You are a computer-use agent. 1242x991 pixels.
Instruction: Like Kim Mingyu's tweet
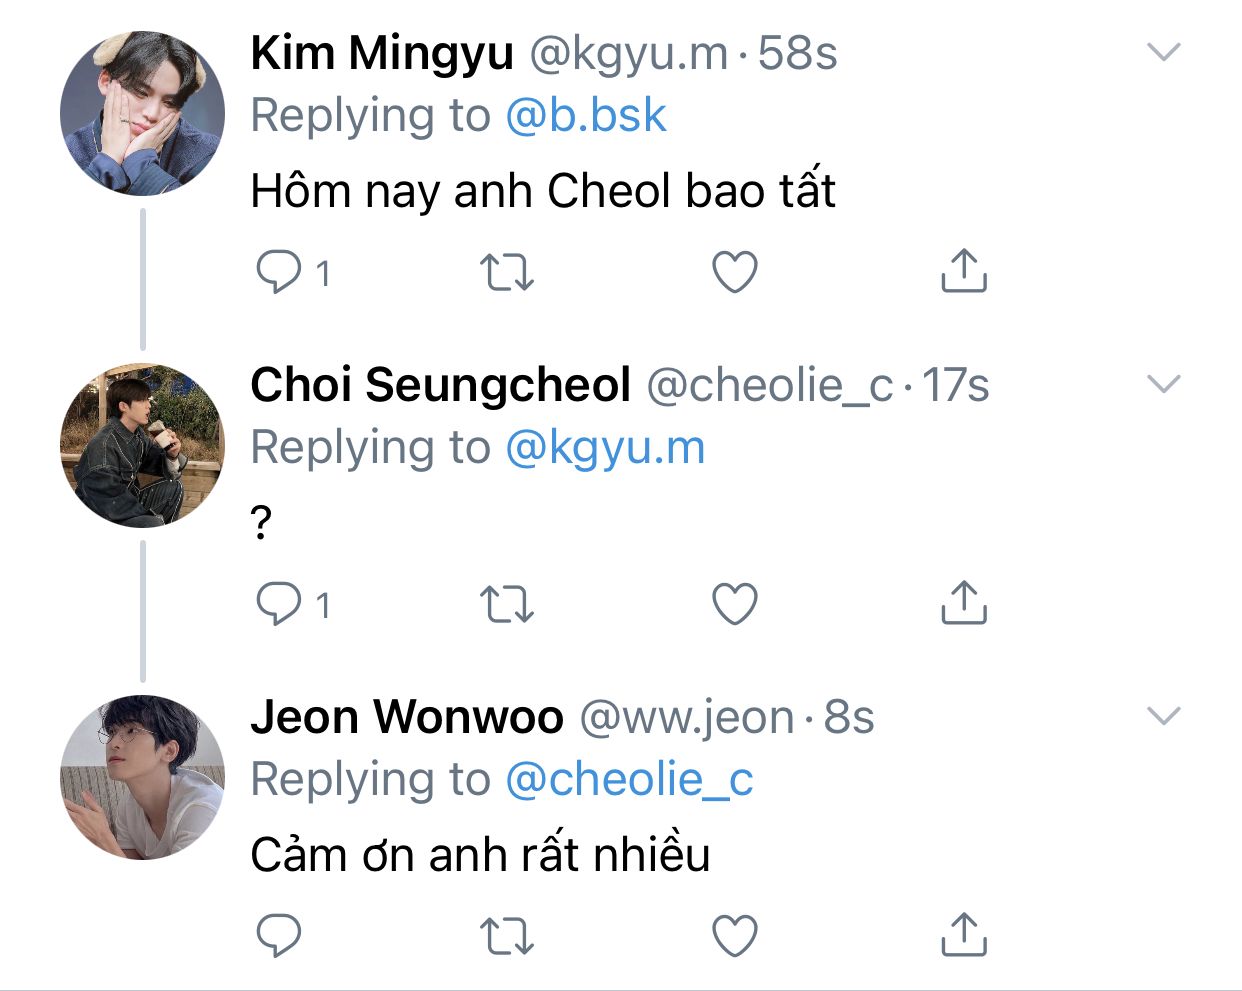(735, 272)
